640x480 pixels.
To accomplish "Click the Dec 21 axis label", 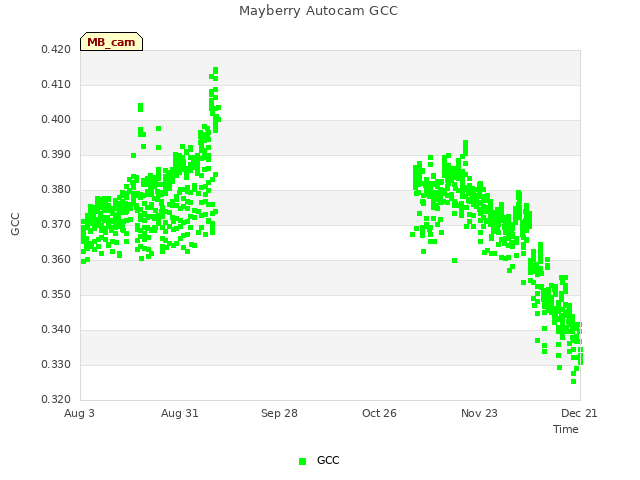I will 579,413.
